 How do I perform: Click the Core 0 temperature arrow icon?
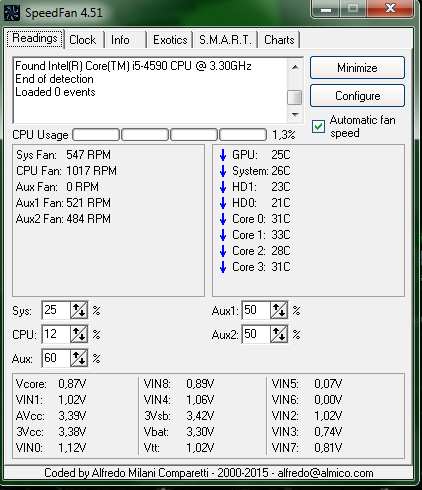pos(223,219)
